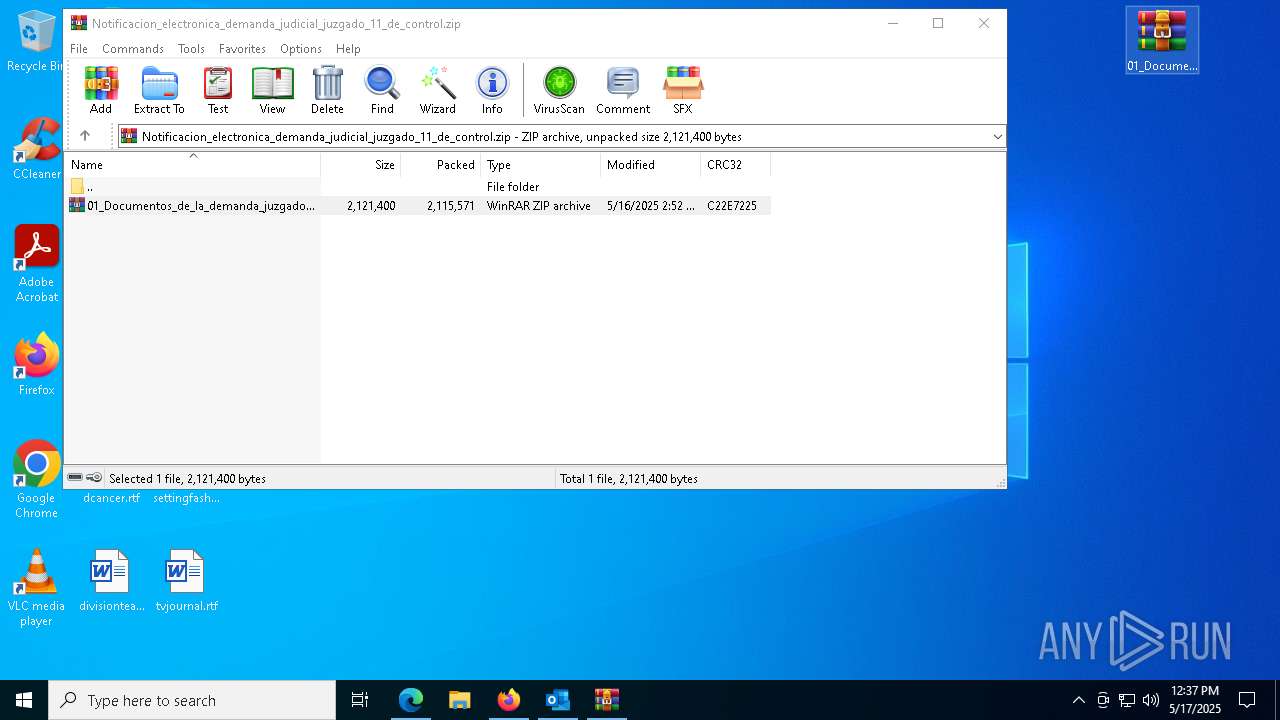
Task: Sort by the Name column header
Action: click(193, 165)
